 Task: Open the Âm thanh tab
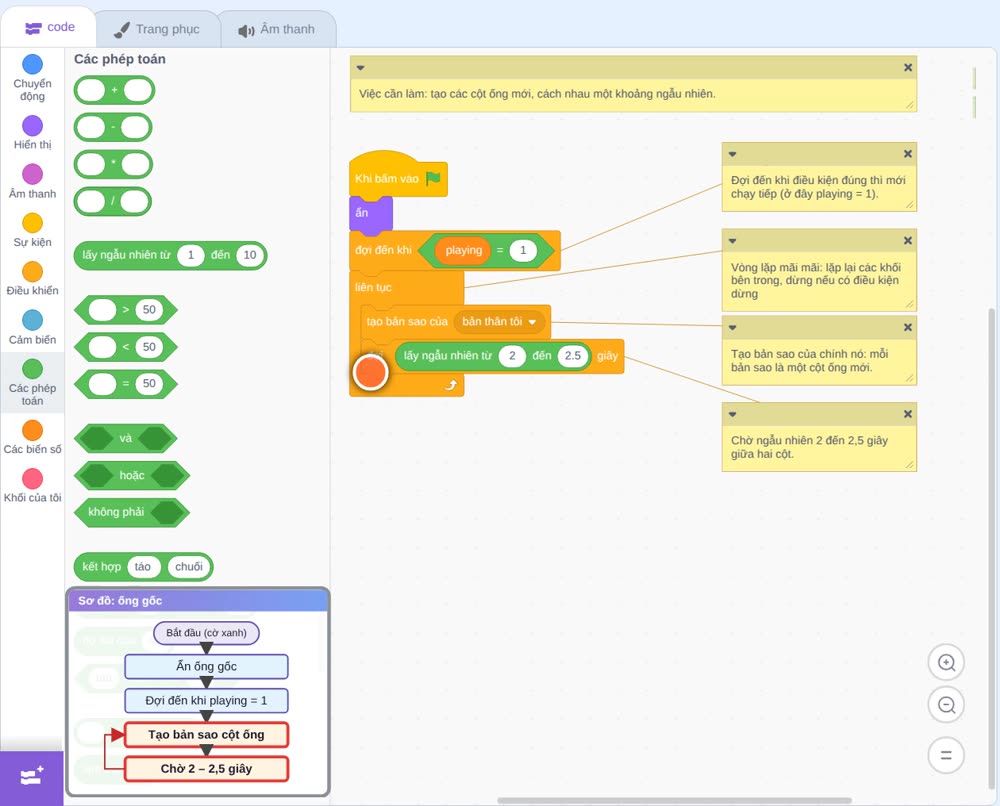[277, 29]
